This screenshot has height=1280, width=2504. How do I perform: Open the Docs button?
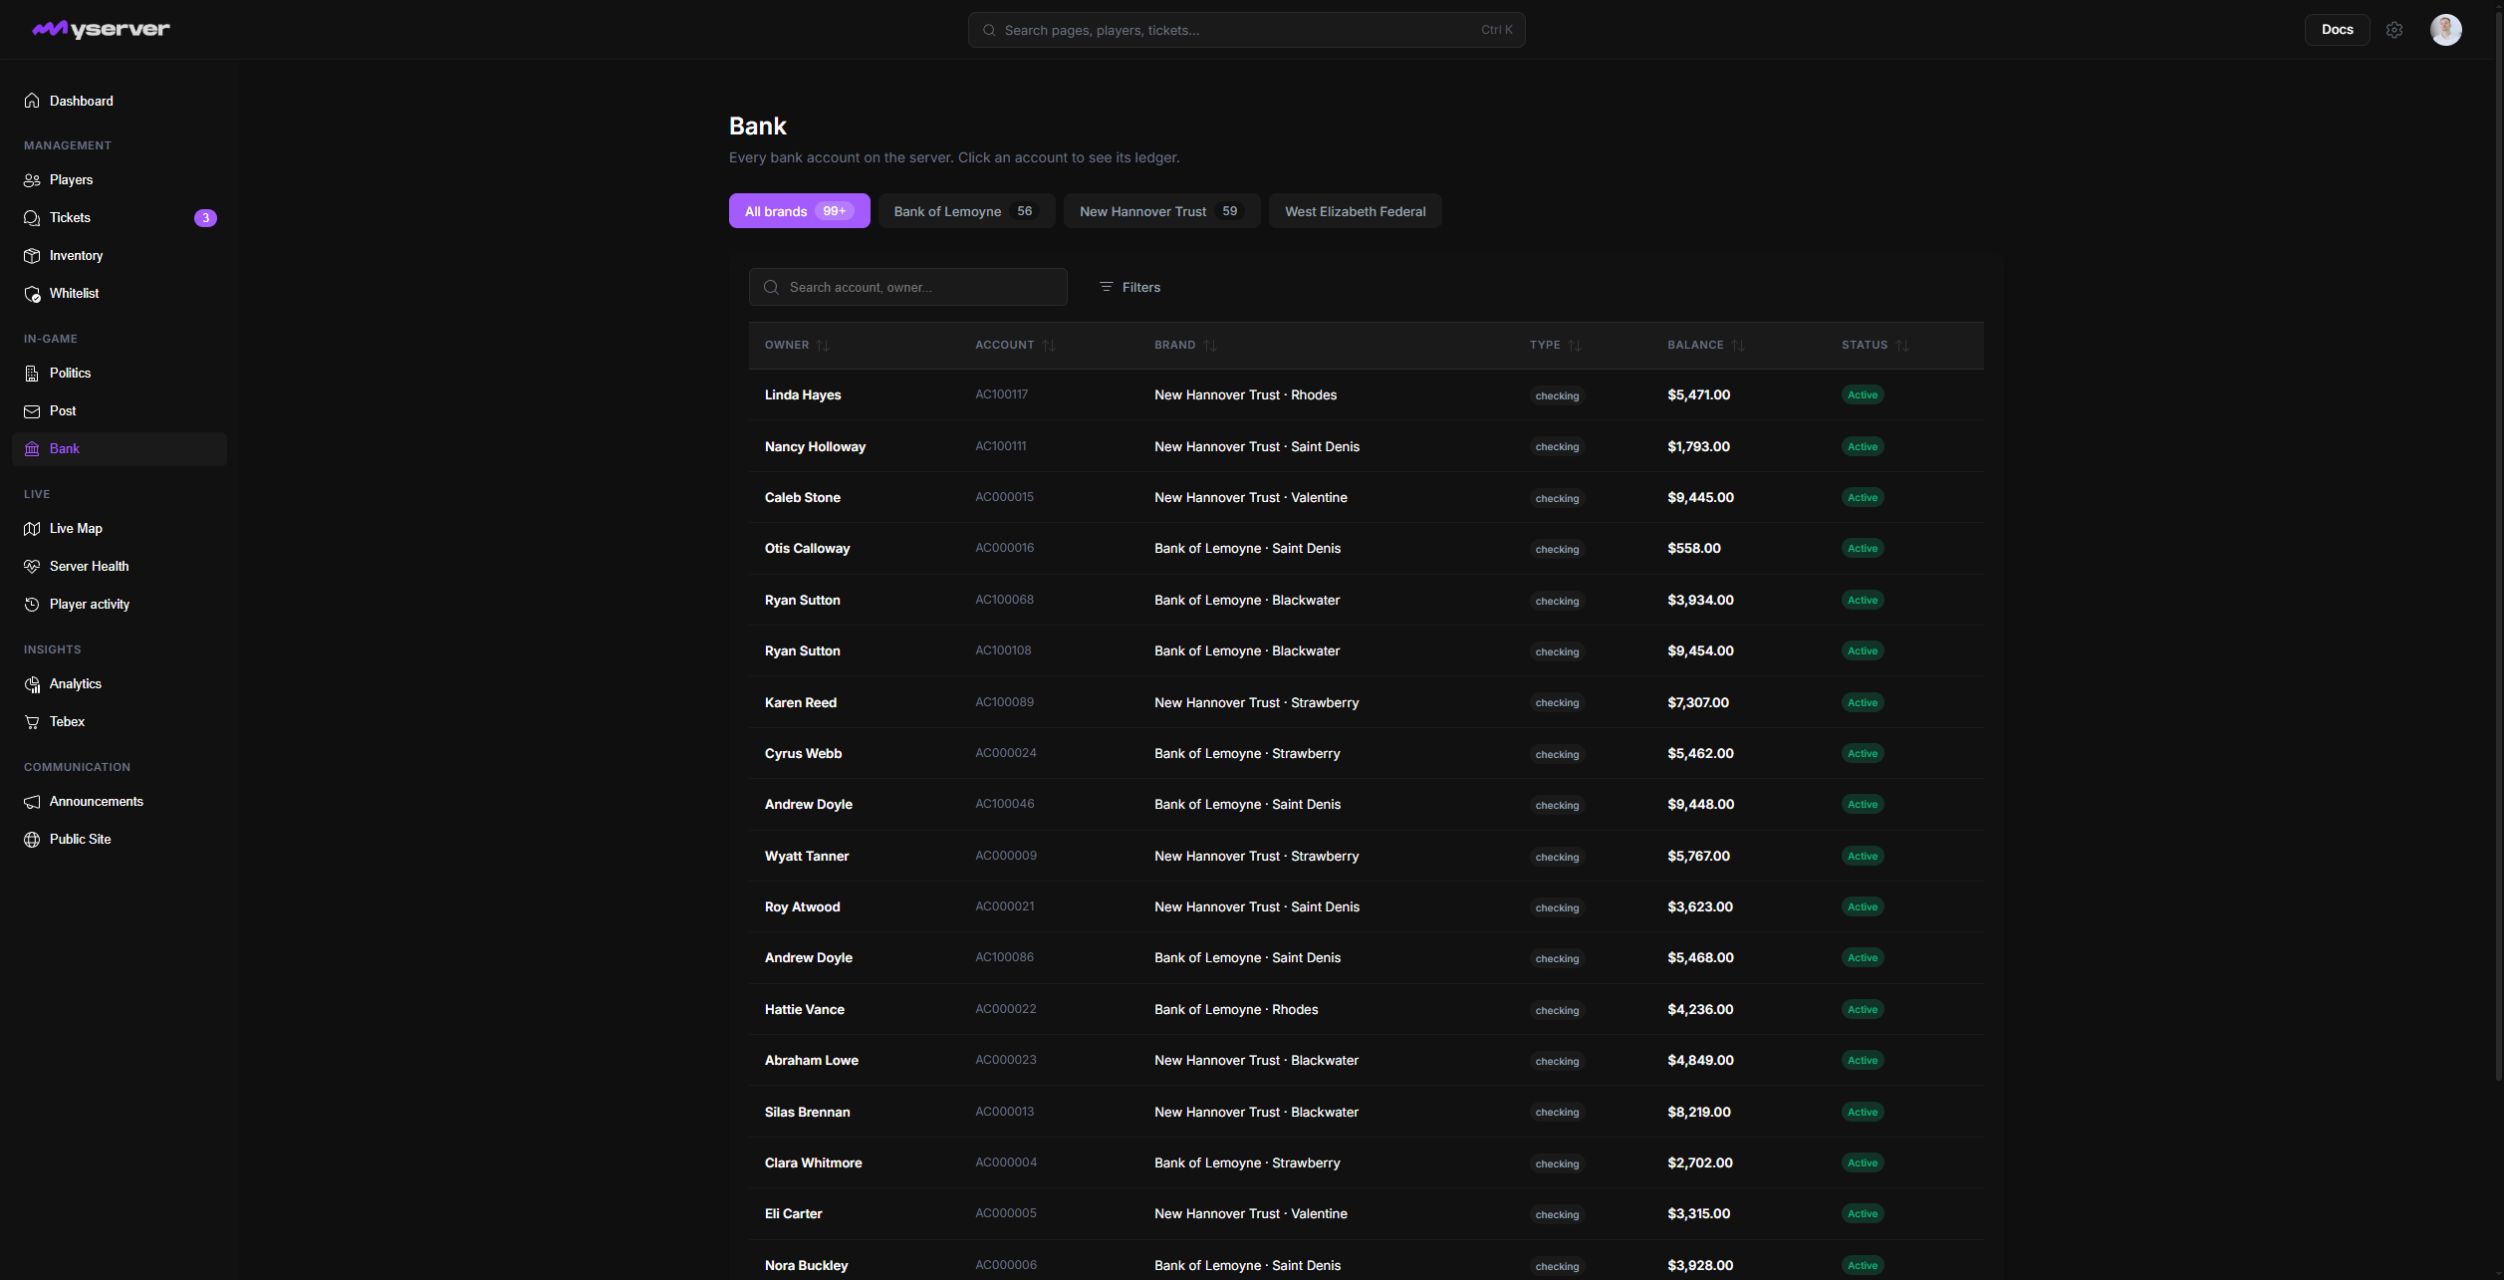pyautogui.click(x=2337, y=30)
